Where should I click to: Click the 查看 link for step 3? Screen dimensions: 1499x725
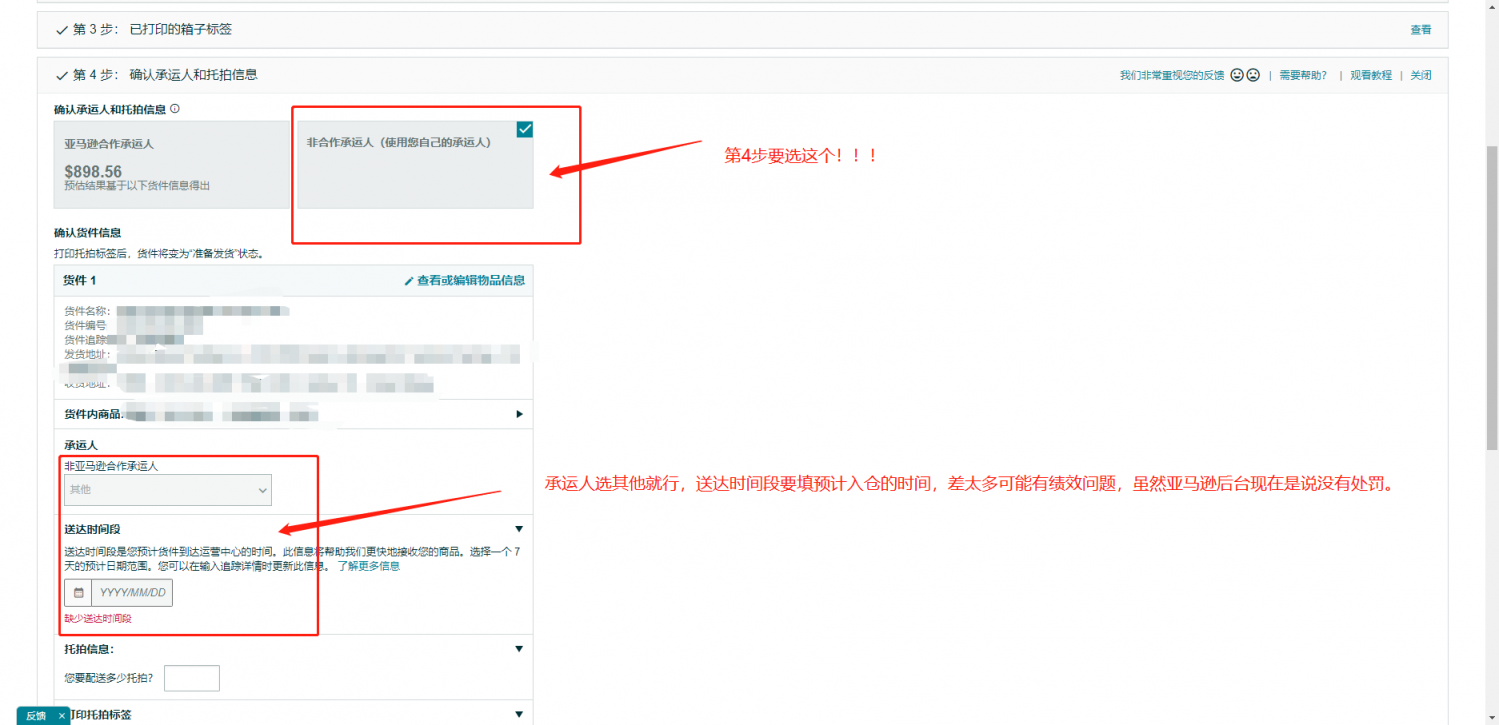pyautogui.click(x=1421, y=30)
